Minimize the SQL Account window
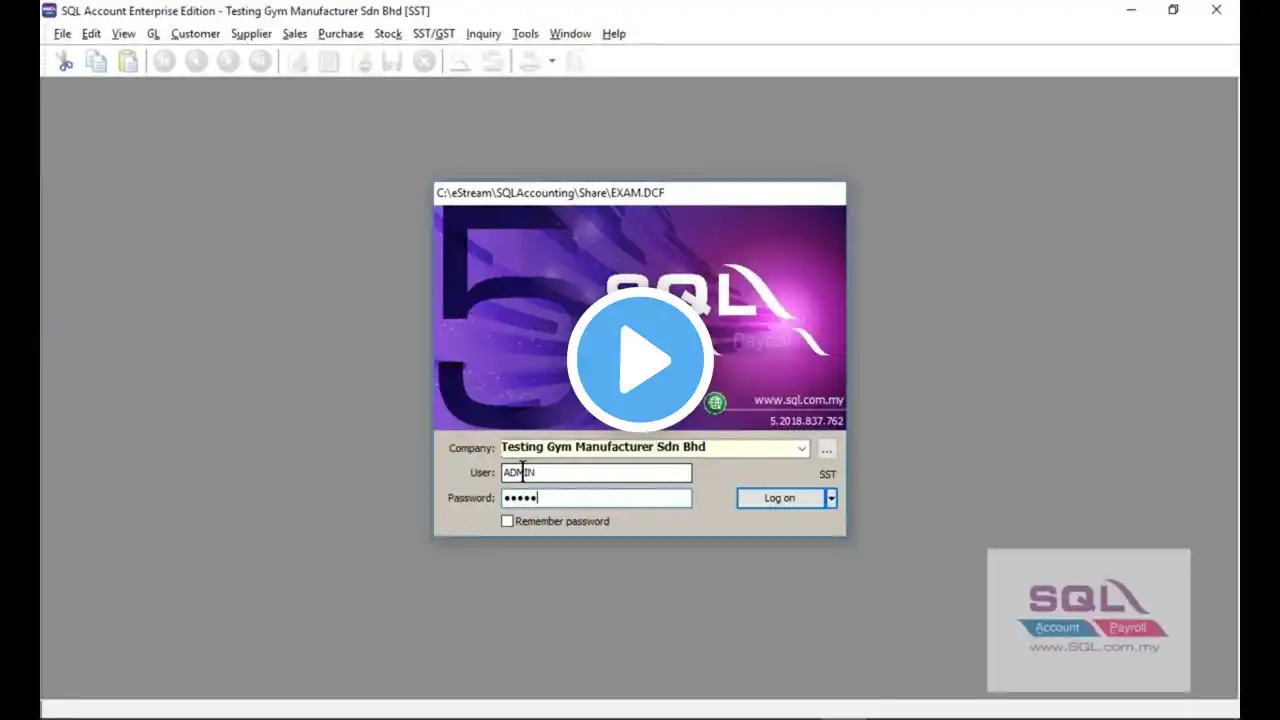The height and width of the screenshot is (720, 1280). coord(1131,10)
